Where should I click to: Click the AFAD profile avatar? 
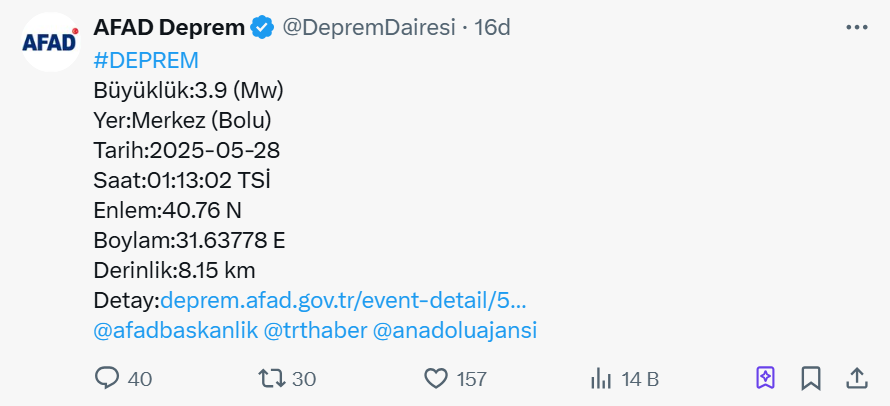coord(51,41)
